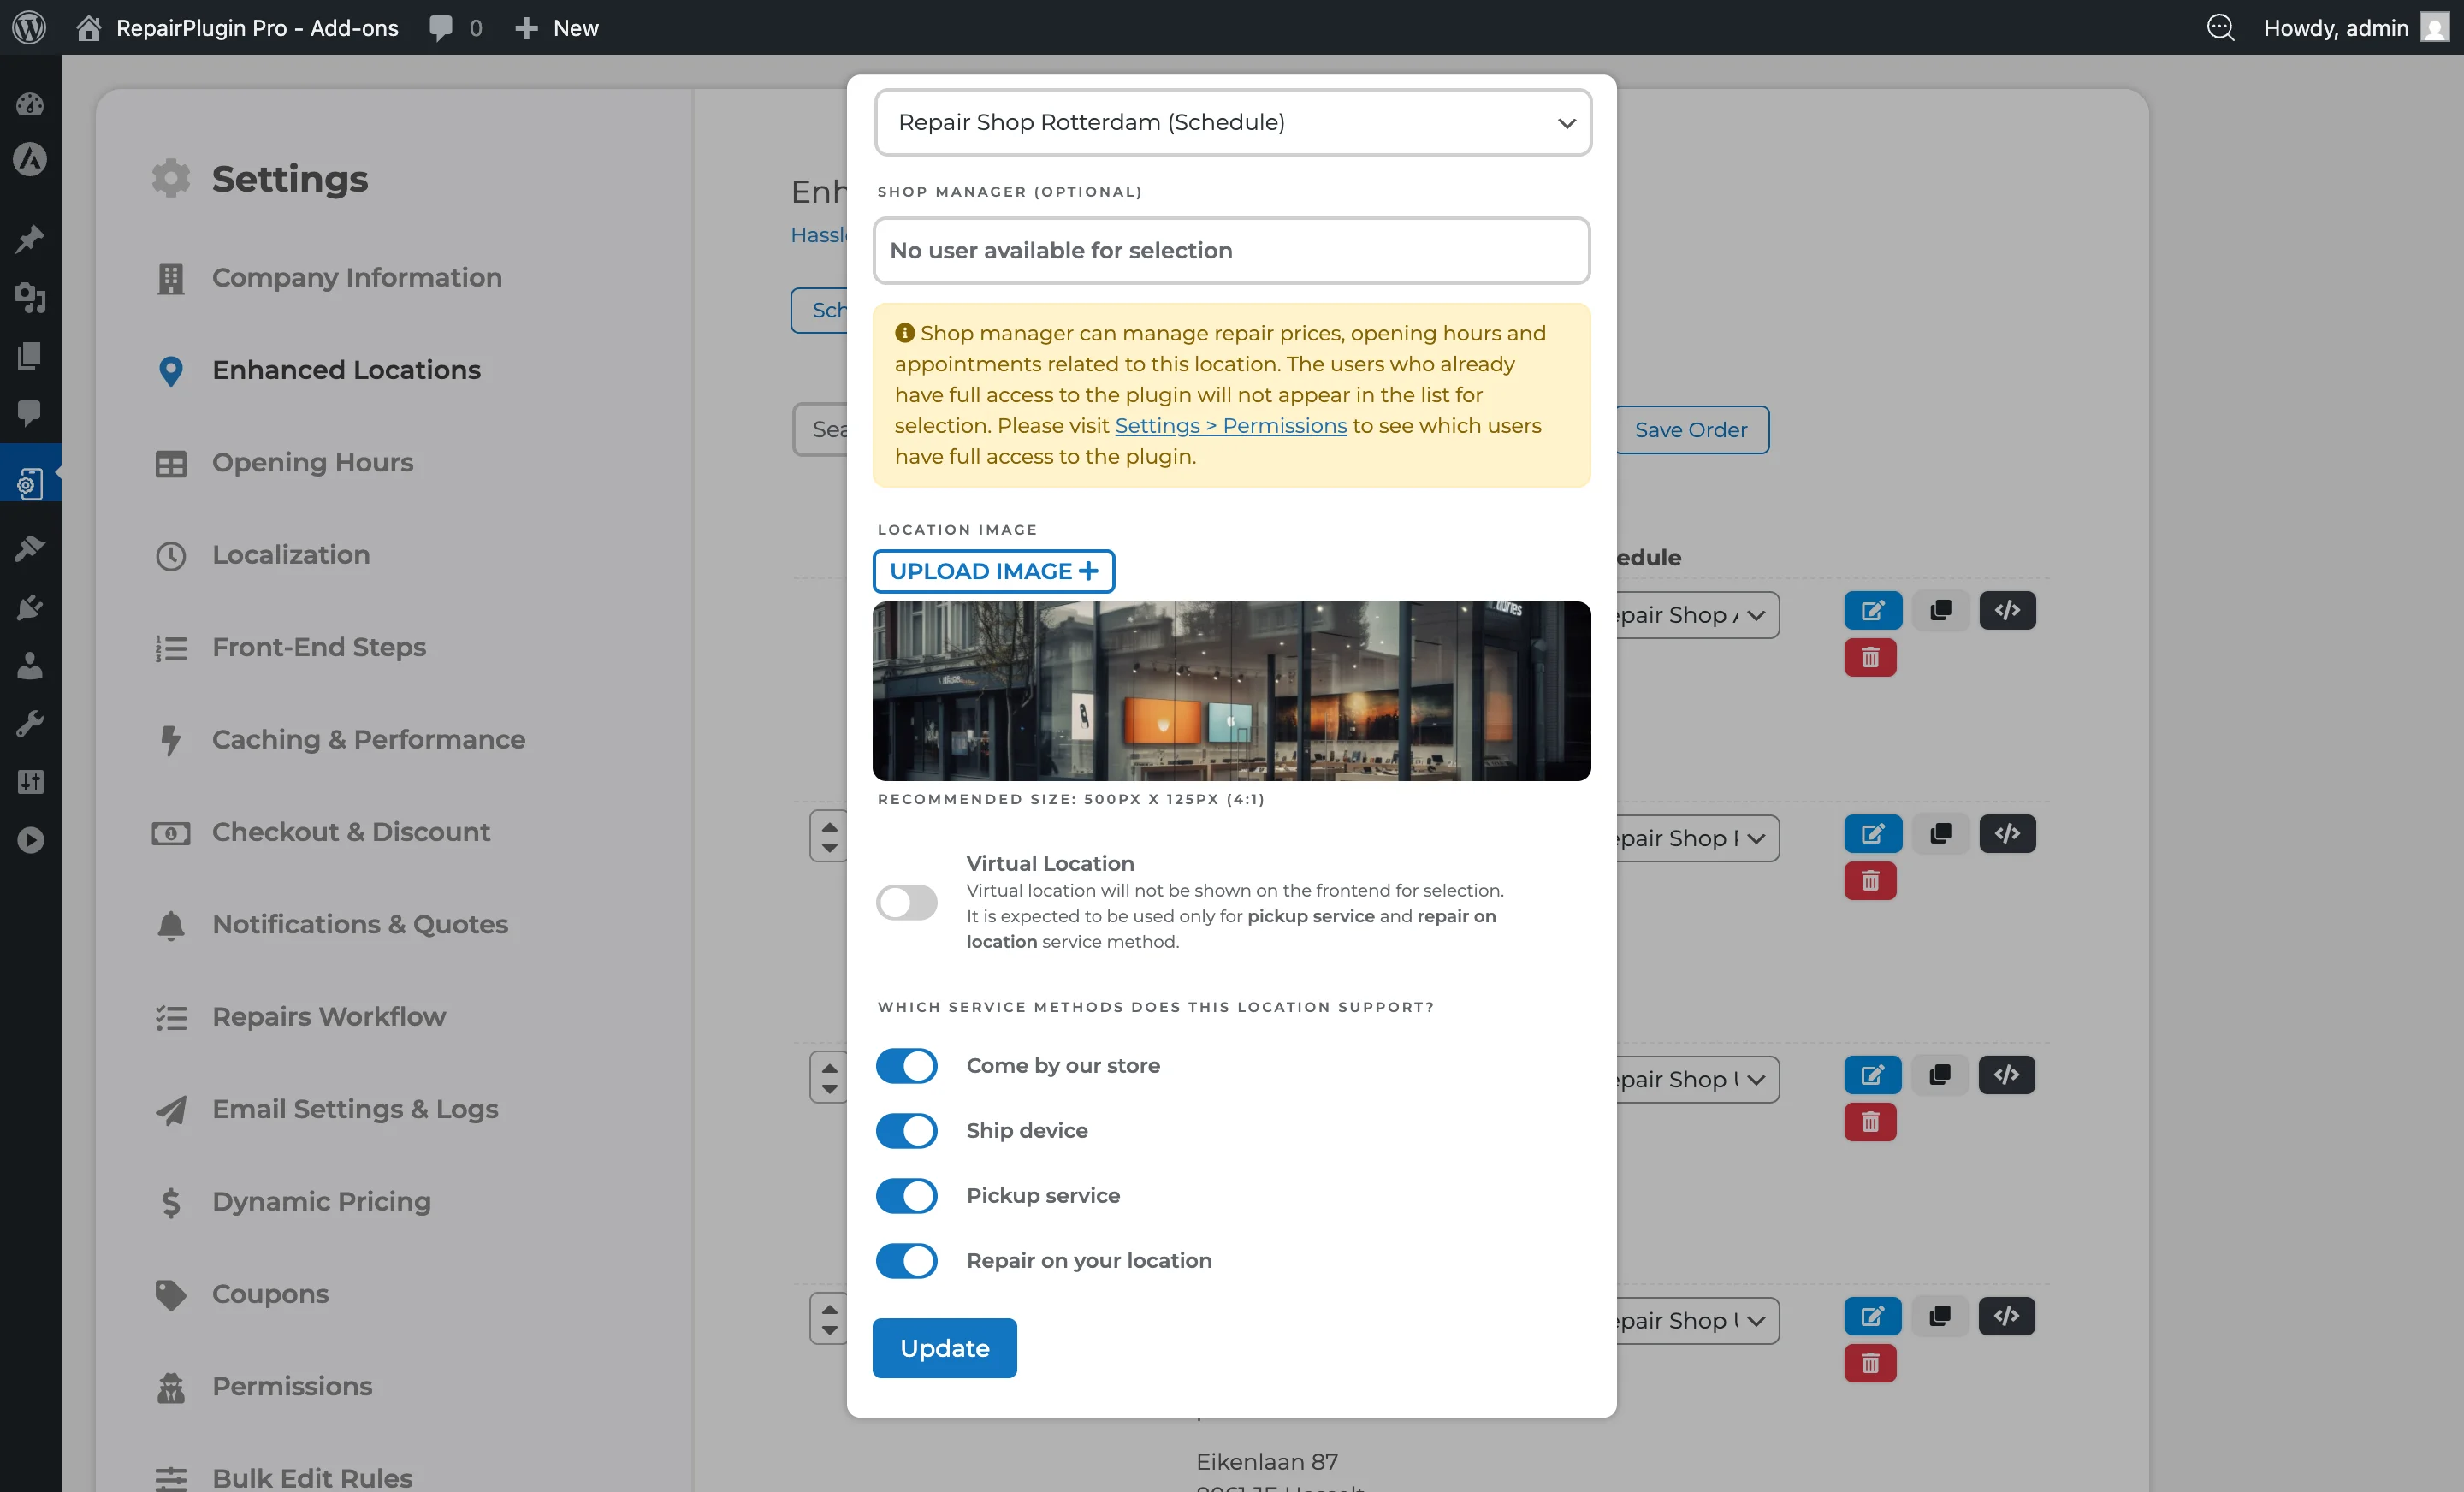This screenshot has height=1492, width=2464.
Task: Click the location storefront image thumbnail
Action: tap(1230, 691)
